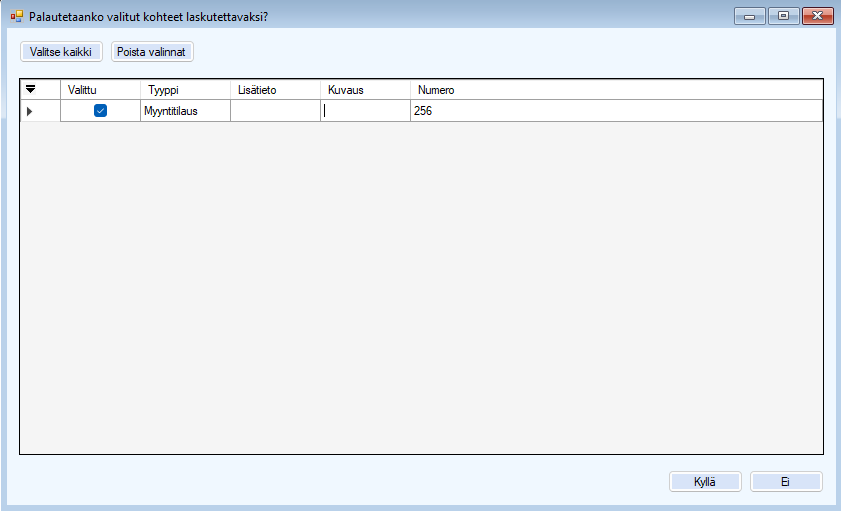Maximize the dialog window
841x511 pixels.
[x=782, y=16]
